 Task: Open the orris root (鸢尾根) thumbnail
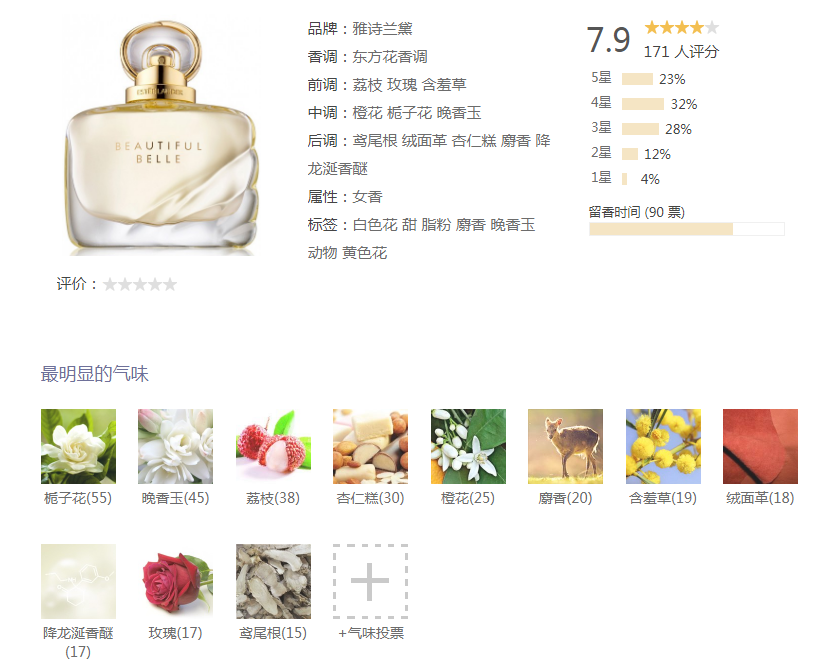(x=273, y=581)
